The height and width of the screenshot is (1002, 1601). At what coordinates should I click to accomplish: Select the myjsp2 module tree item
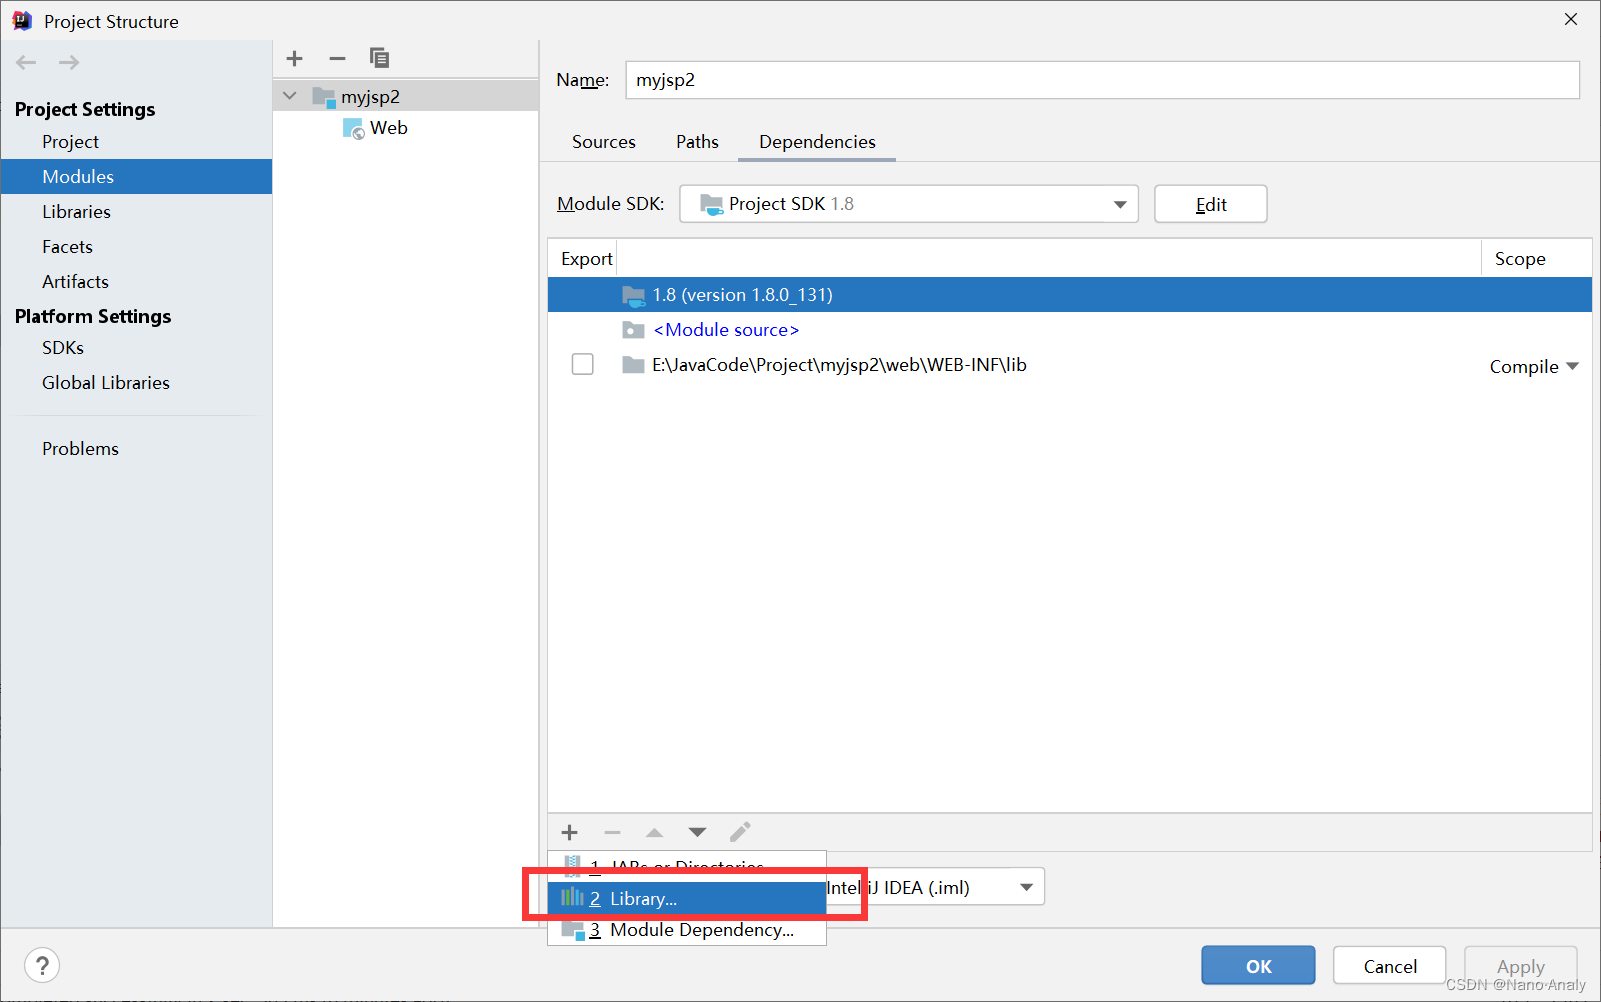(x=406, y=96)
